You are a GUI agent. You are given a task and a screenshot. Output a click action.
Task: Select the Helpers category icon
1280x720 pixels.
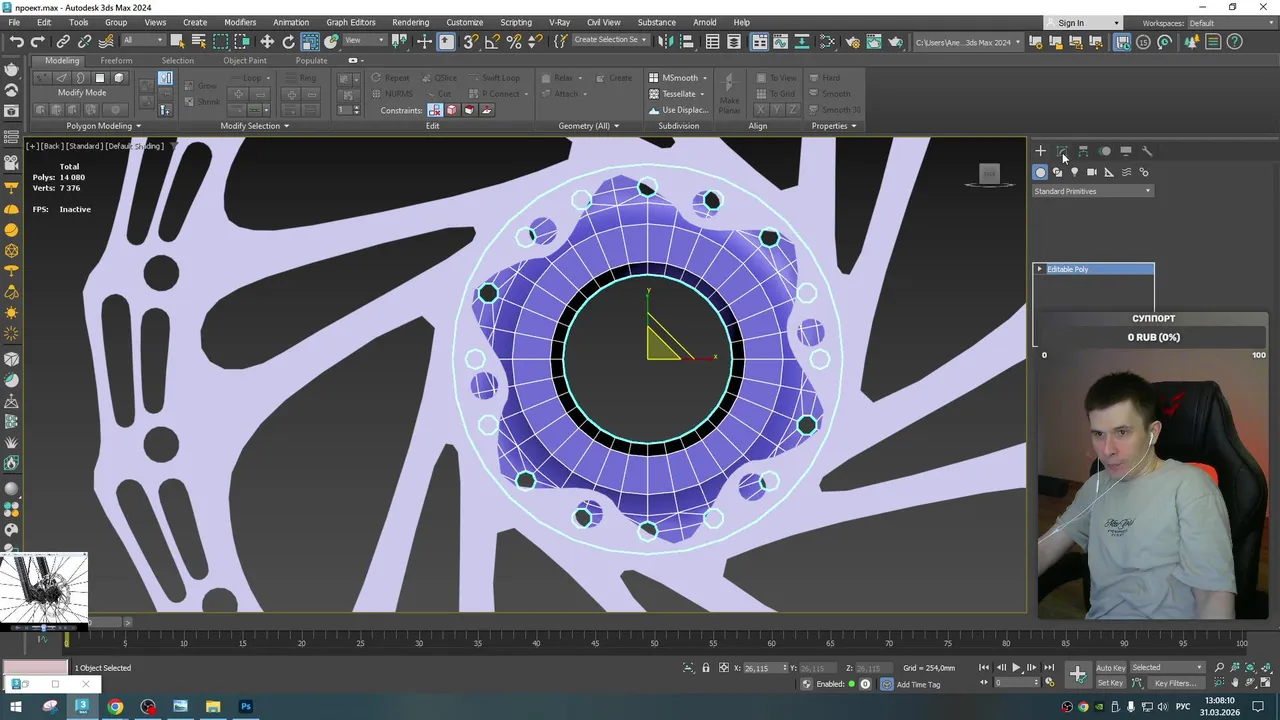click(1109, 172)
